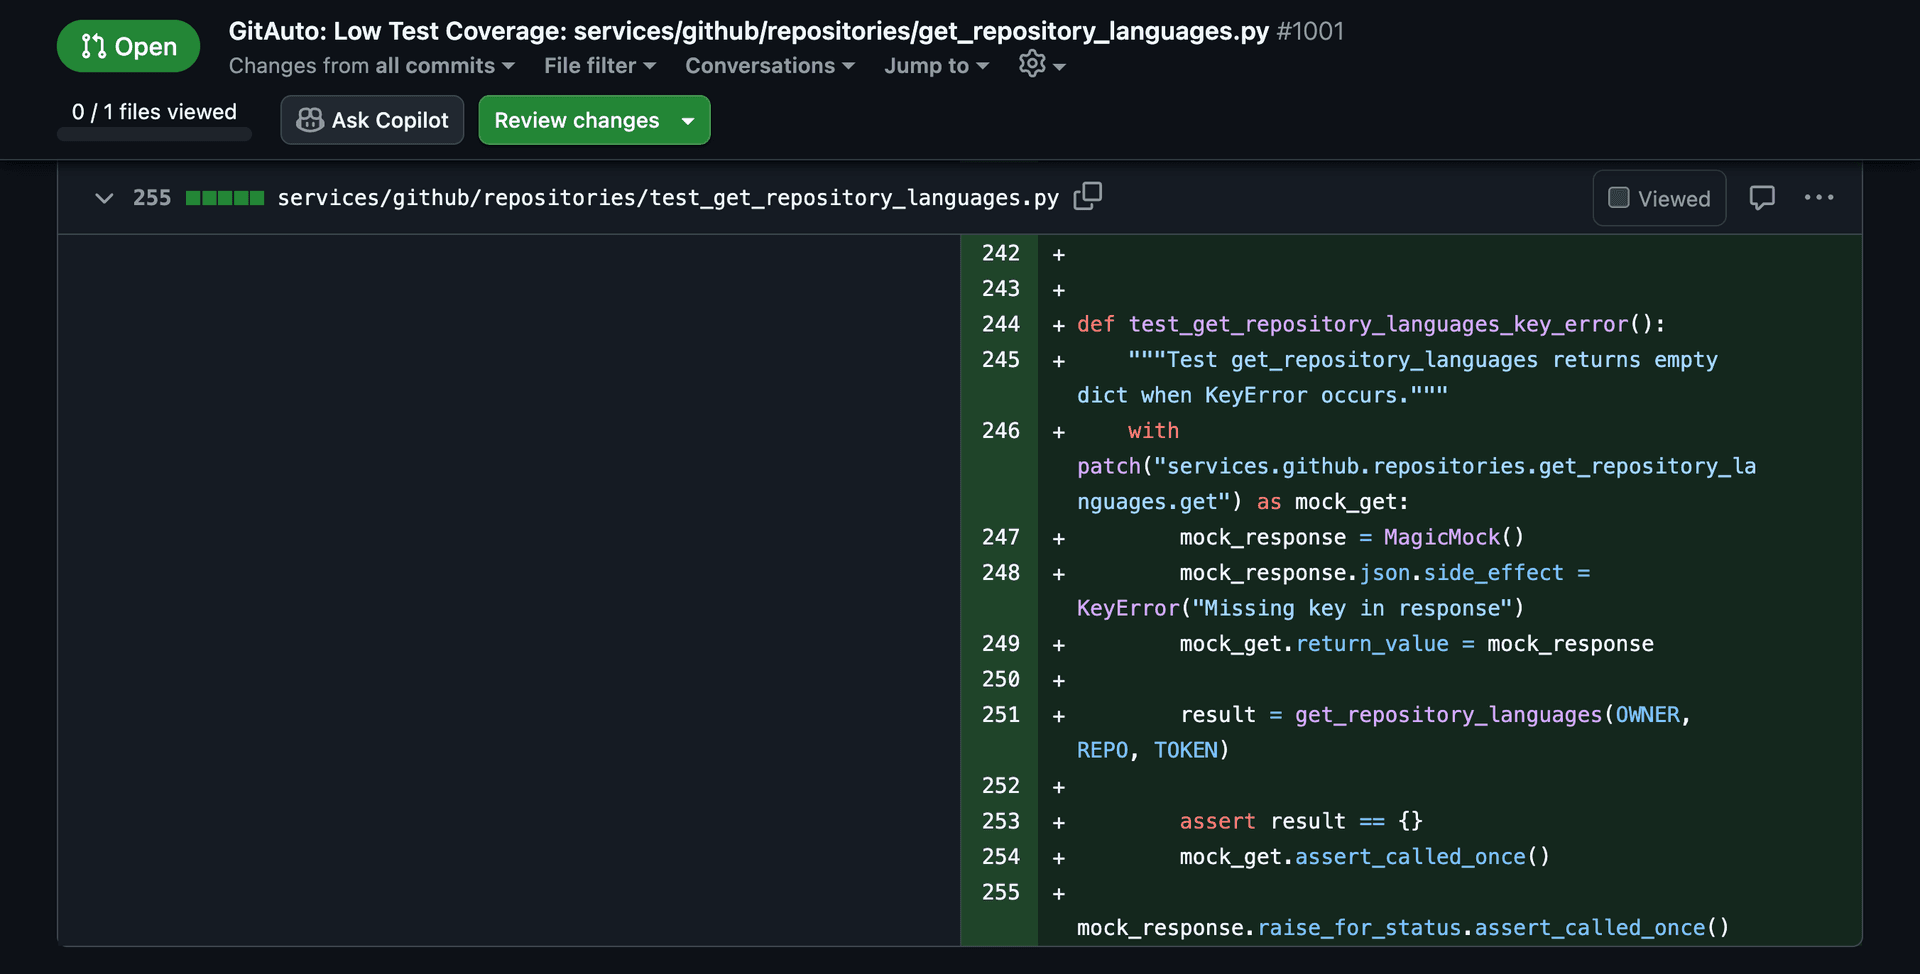The image size is (1920, 974).
Task: Open the file's three-dot options menu
Action: [x=1819, y=198]
